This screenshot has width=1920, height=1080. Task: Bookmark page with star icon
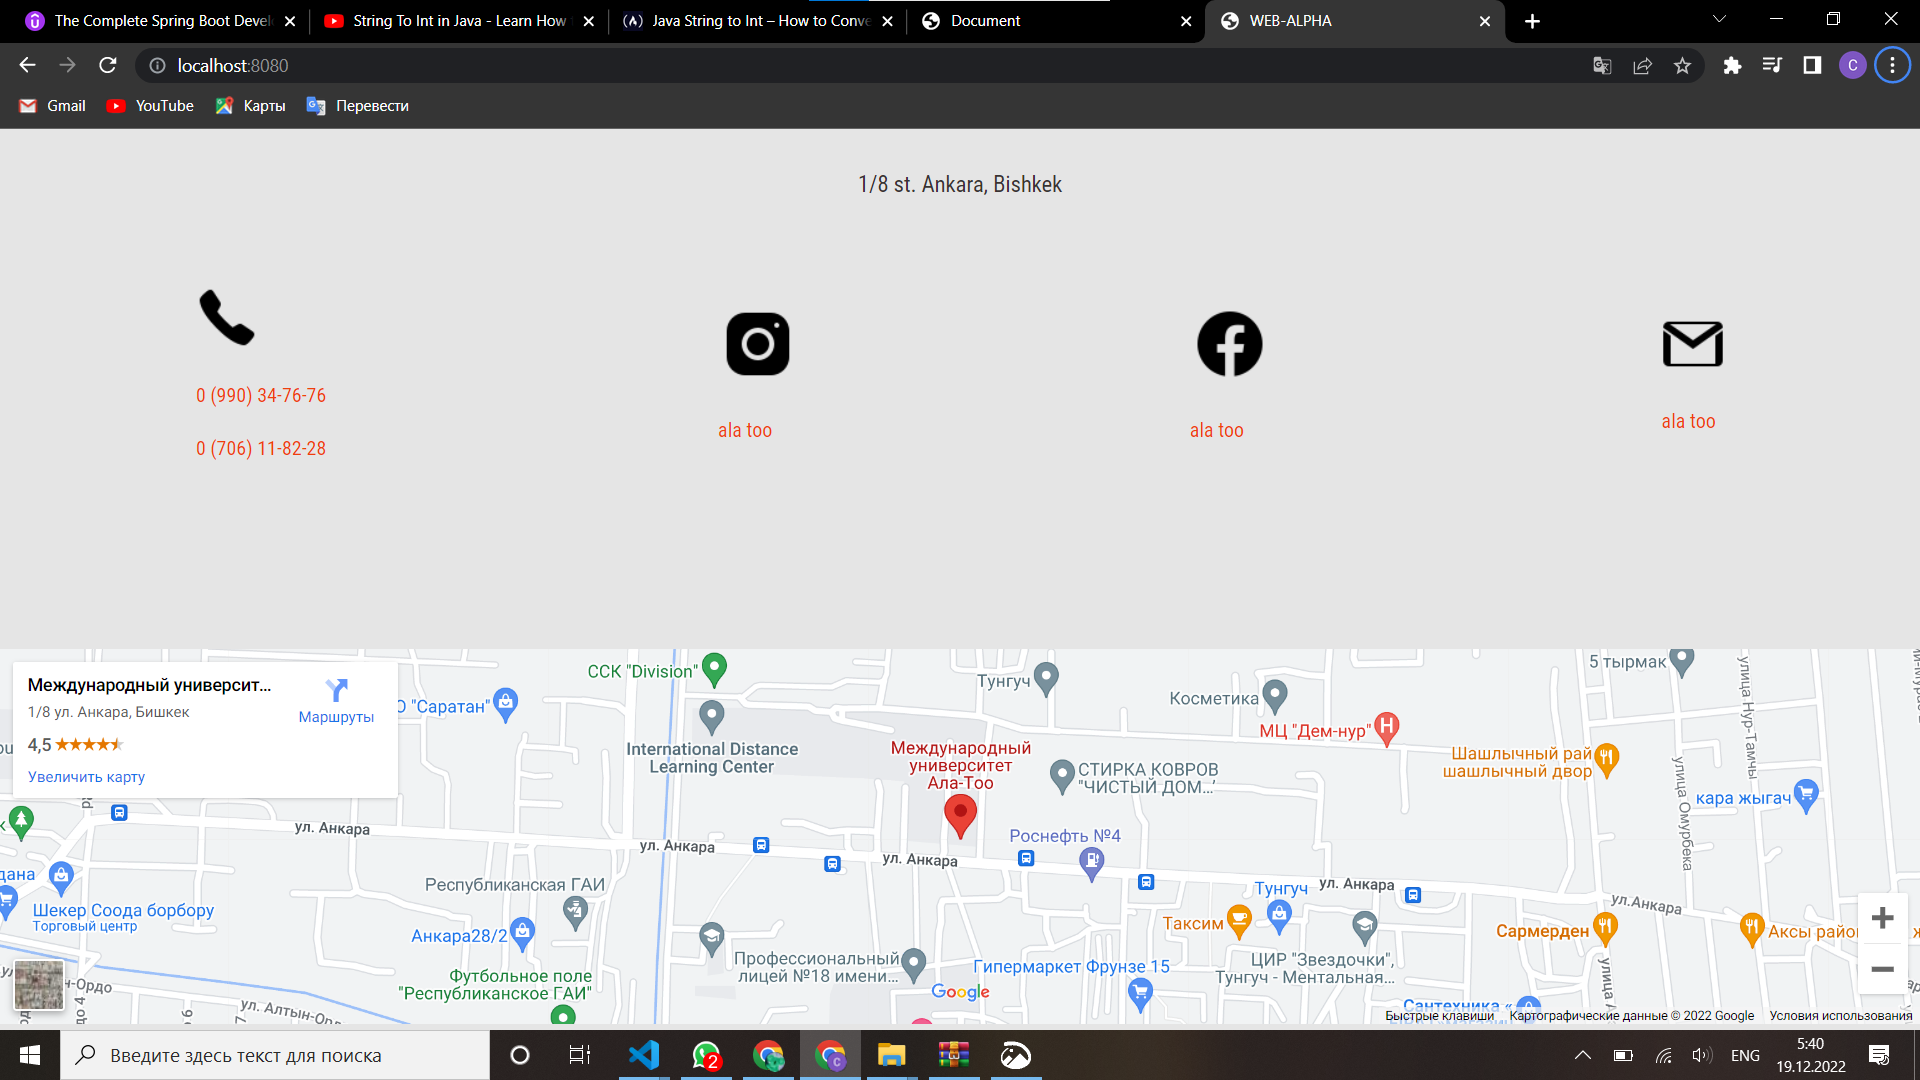[1682, 66]
